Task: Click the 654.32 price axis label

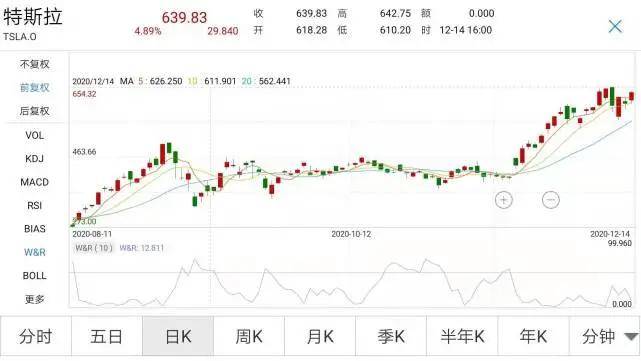Action: (x=84, y=94)
